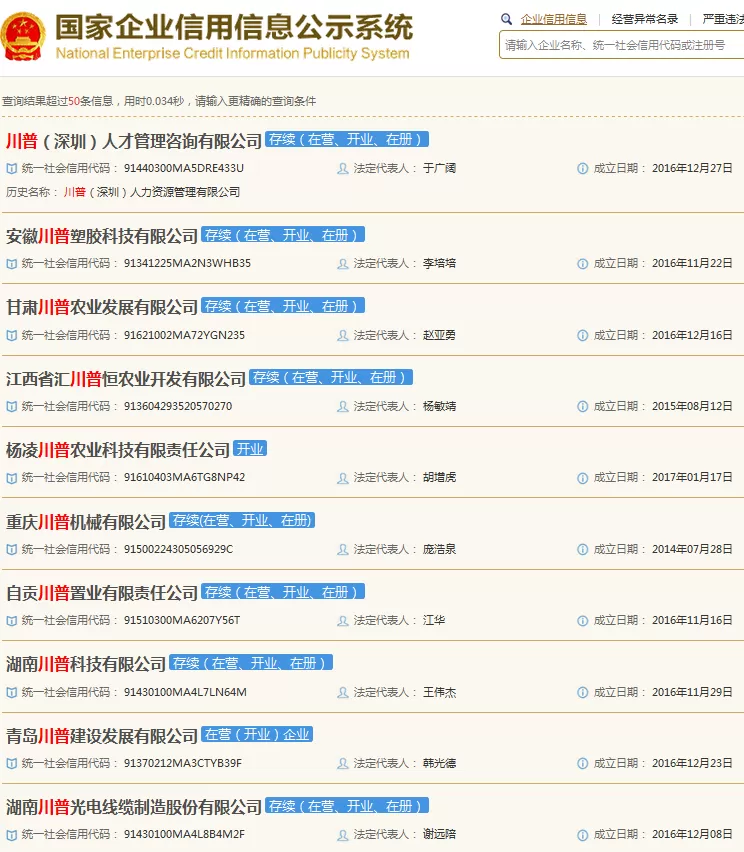Click credit code icon for 91341225MA2N3WHB35

pos(11,264)
